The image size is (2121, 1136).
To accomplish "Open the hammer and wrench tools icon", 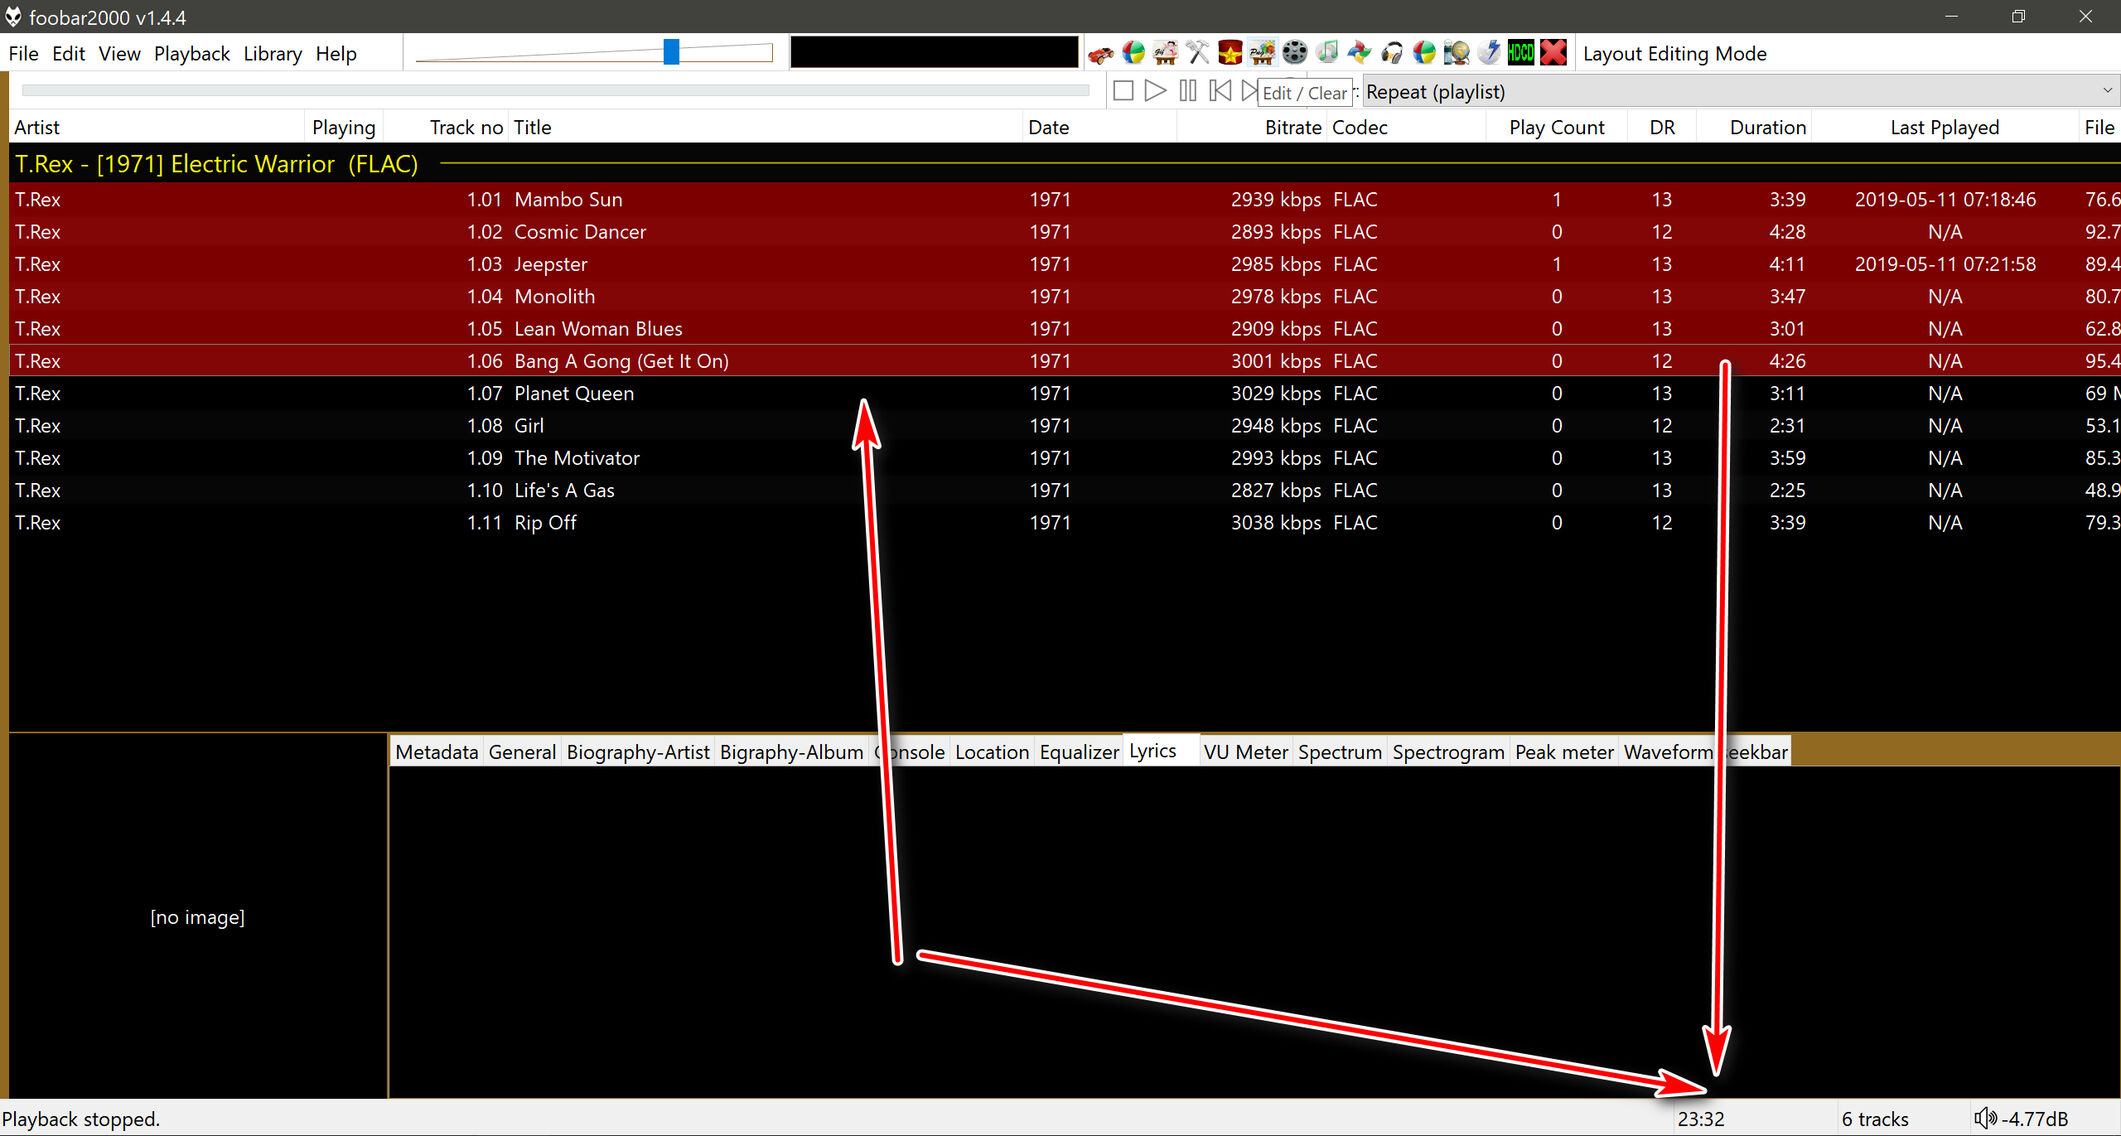I will 1197,53.
